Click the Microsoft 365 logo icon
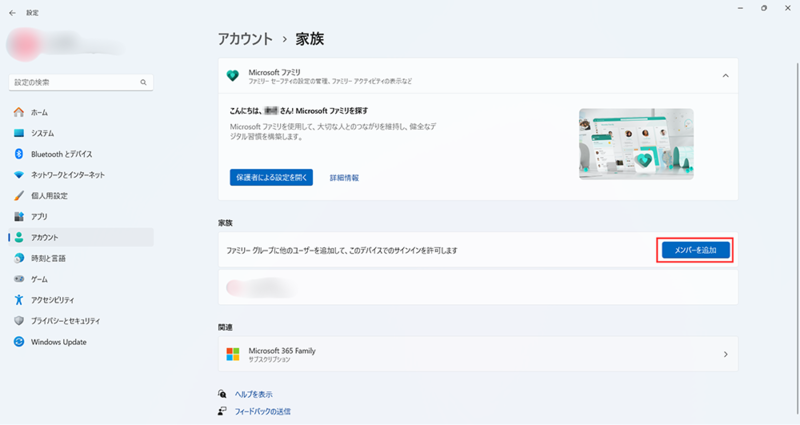The width and height of the screenshot is (800, 425). coord(233,354)
